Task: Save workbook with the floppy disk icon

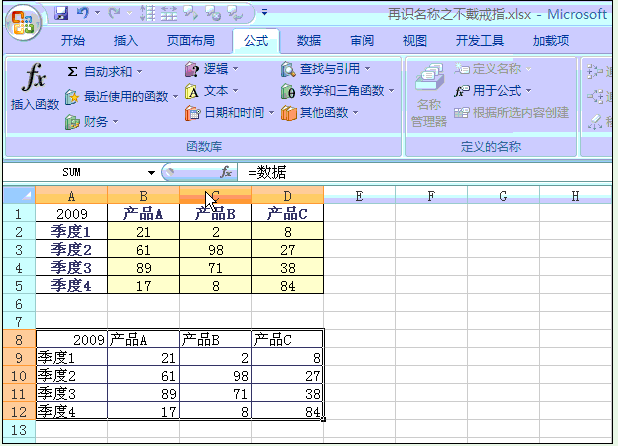Action: tap(61, 13)
